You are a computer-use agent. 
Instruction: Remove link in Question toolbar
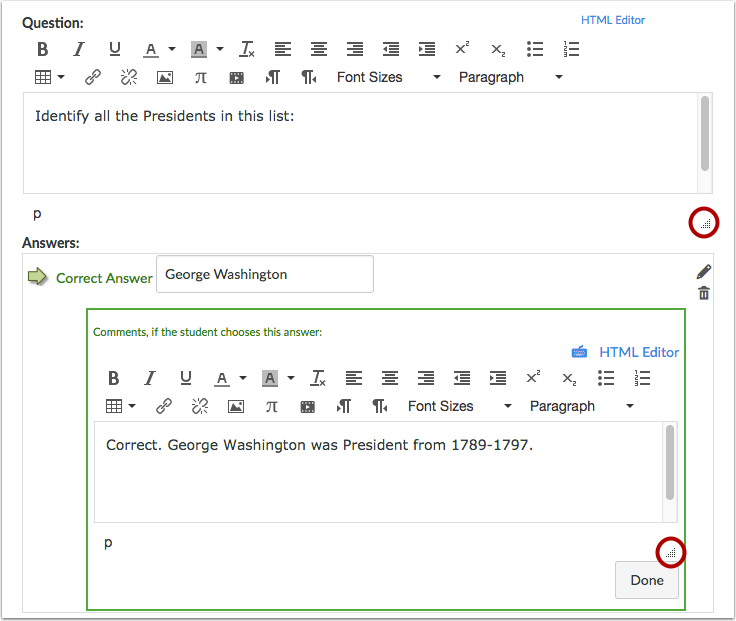[x=129, y=77]
